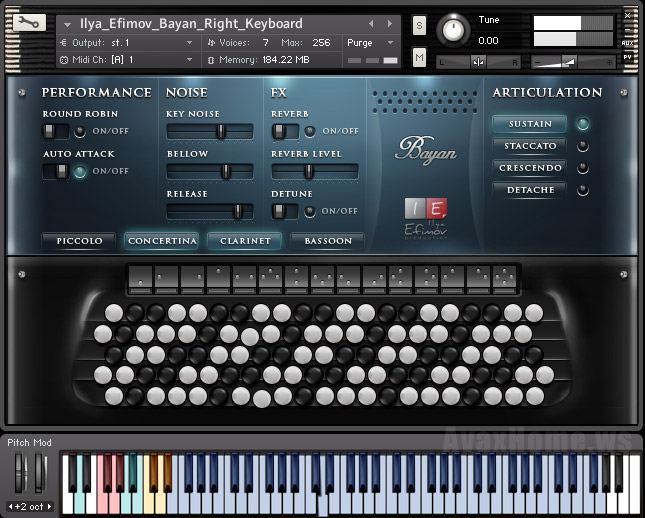Screen dimensions: 645x518
Task: Shift keyboard octave down with left arrow
Action: point(10,506)
